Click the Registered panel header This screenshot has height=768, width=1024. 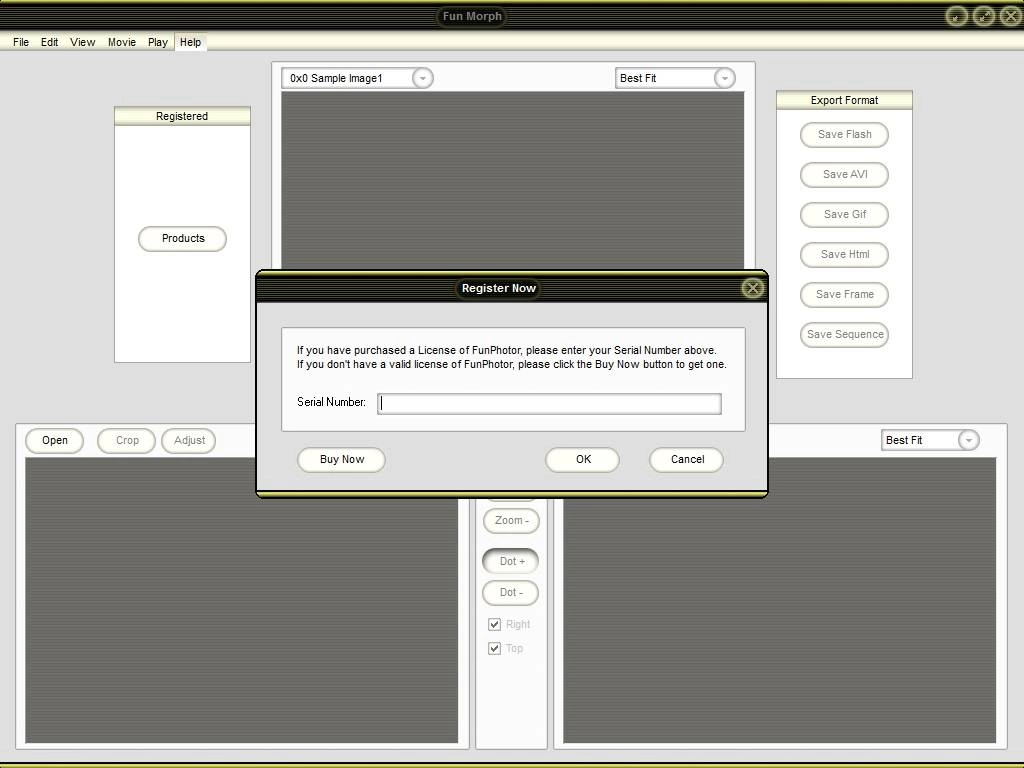(x=182, y=116)
